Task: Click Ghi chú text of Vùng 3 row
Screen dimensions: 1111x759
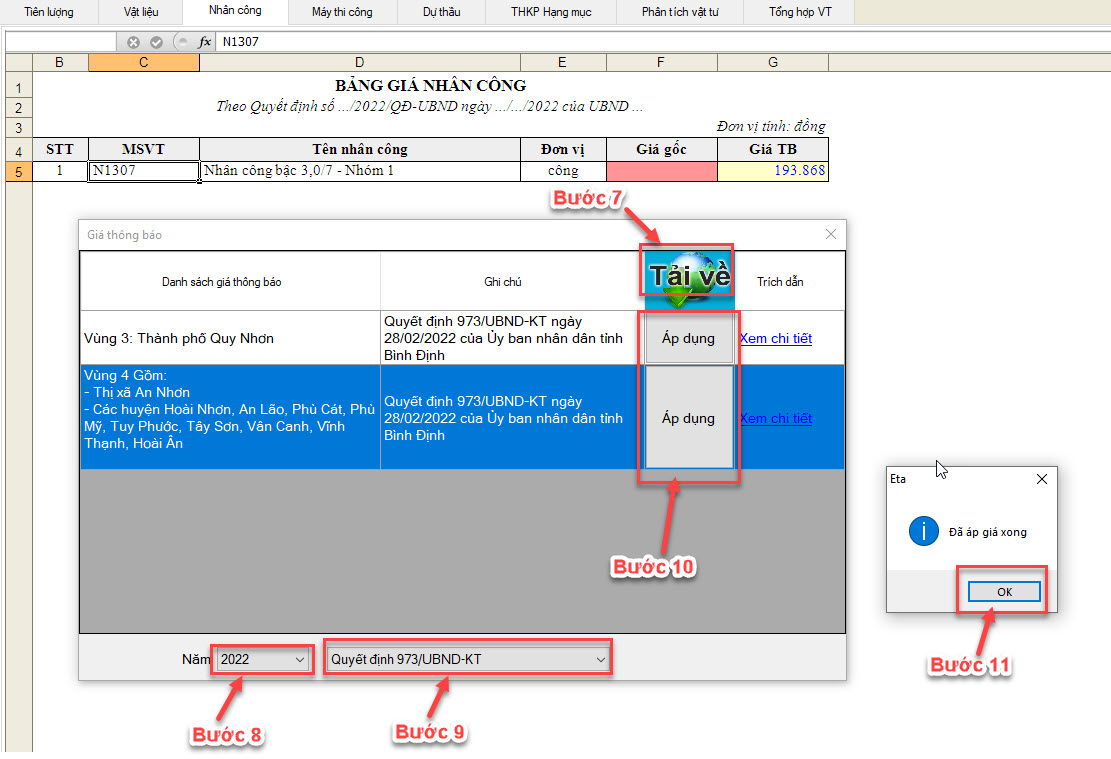Action: click(x=503, y=338)
